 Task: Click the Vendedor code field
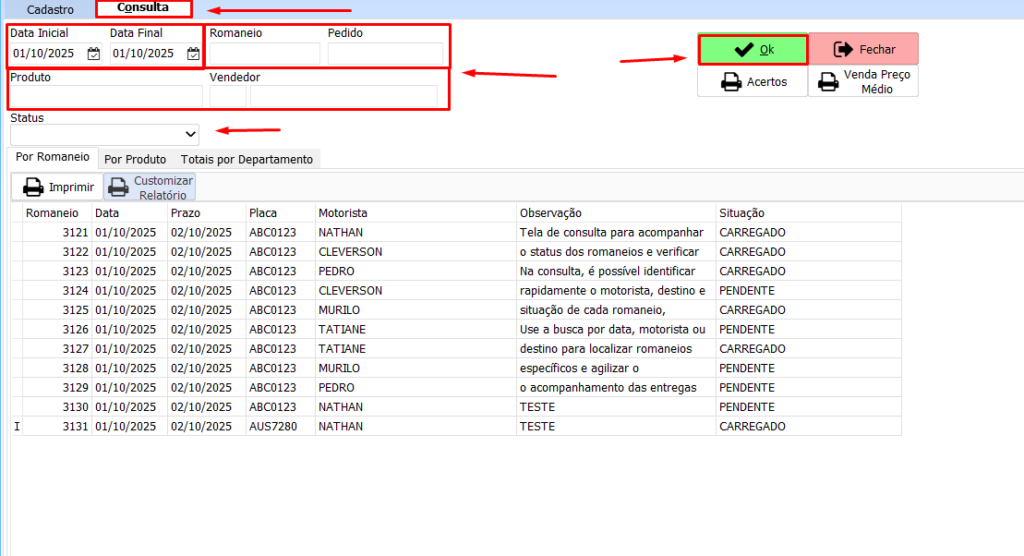coord(227,96)
